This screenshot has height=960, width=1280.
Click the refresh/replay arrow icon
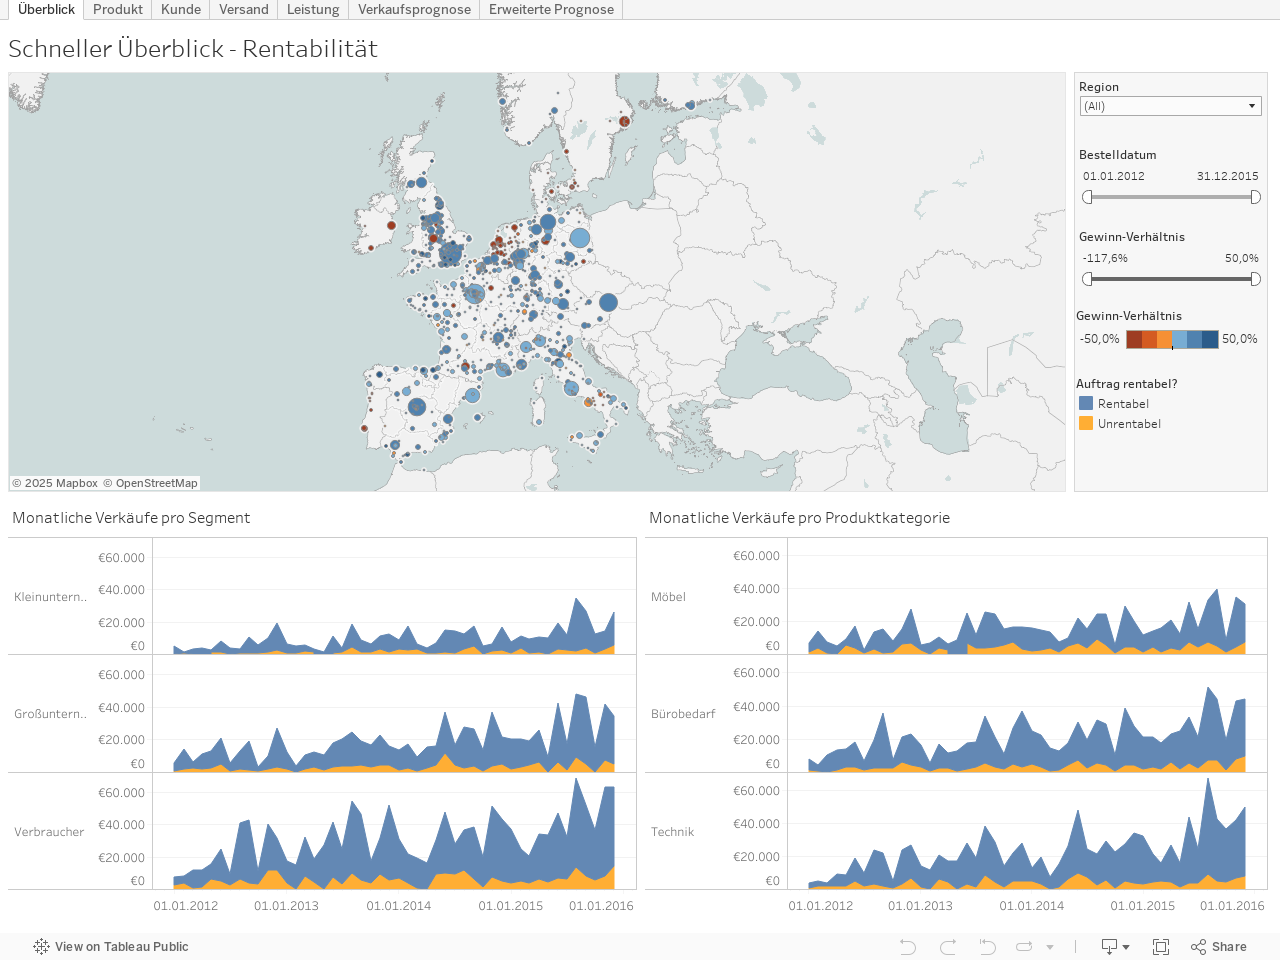point(1024,947)
